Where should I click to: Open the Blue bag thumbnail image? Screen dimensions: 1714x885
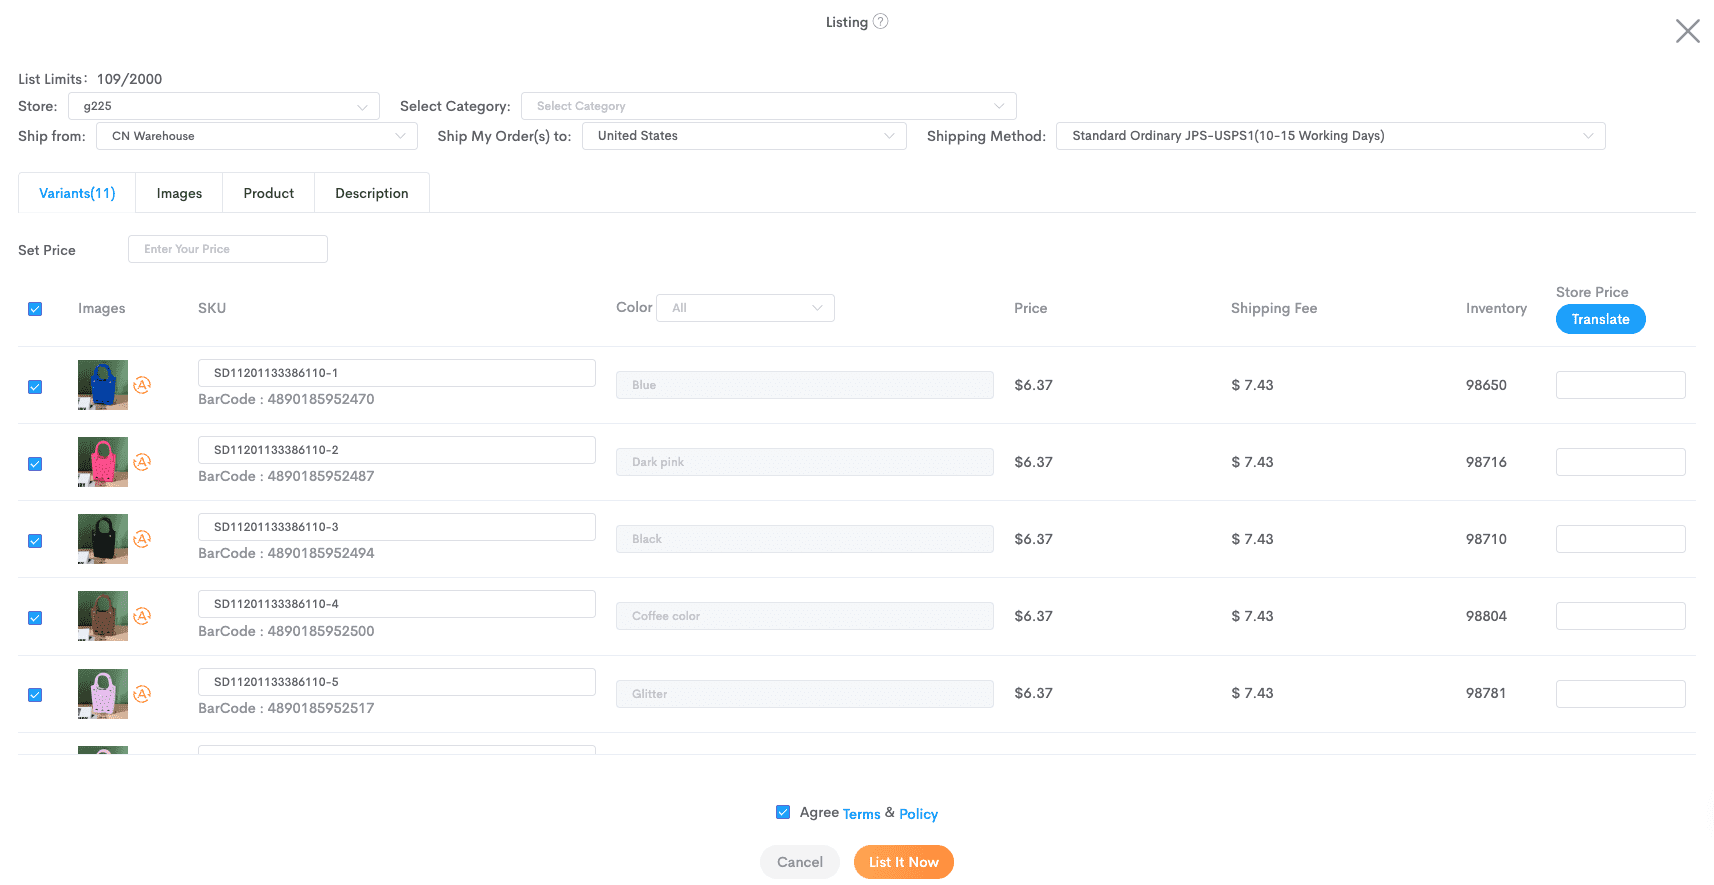coord(103,385)
